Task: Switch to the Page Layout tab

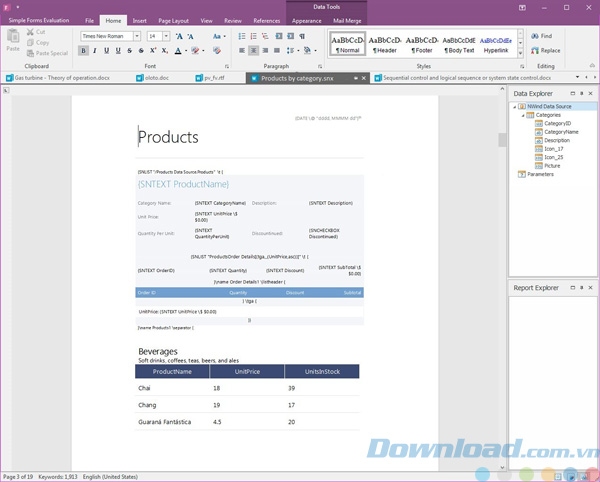Action: [x=175, y=20]
